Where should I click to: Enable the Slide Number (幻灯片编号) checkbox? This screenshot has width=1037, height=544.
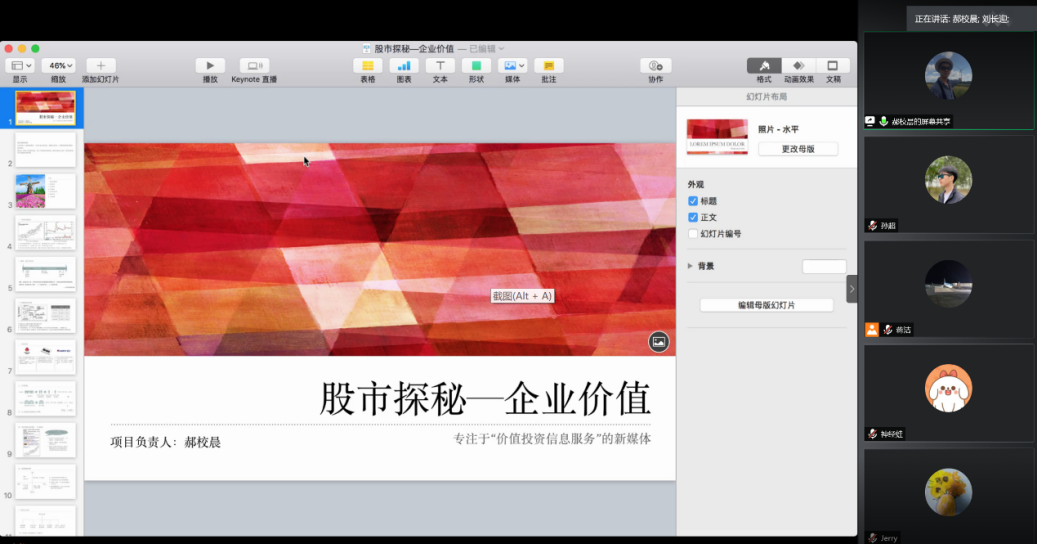tap(693, 234)
